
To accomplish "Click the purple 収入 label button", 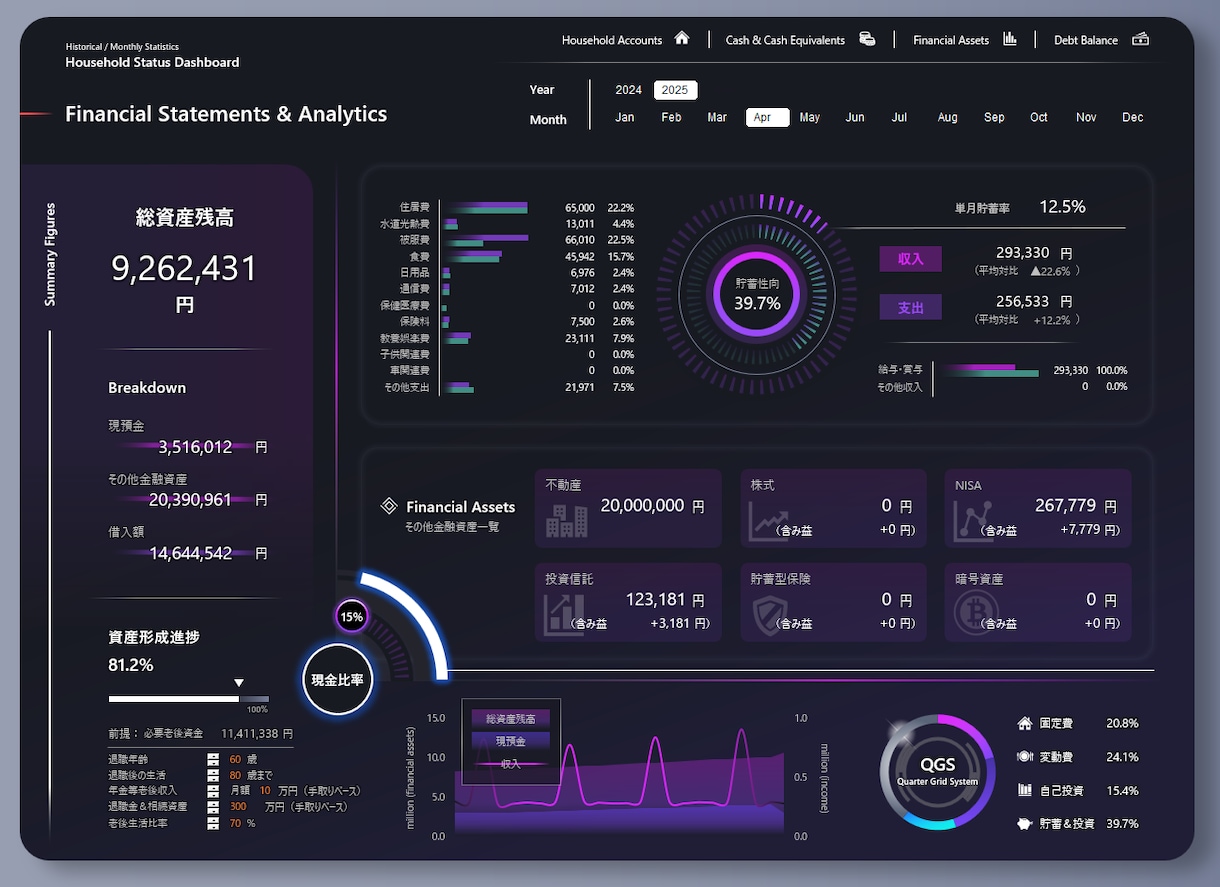I will 911,259.
